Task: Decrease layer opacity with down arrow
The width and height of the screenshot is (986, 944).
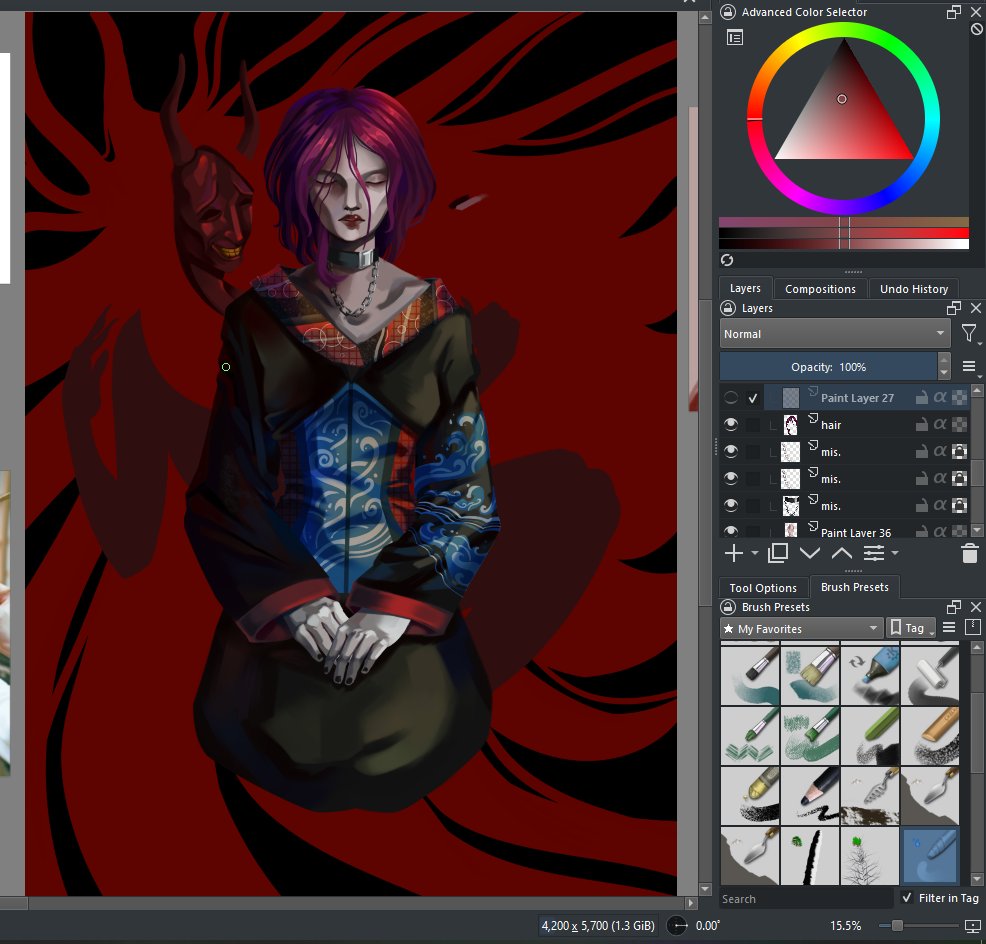Action: coord(944,374)
